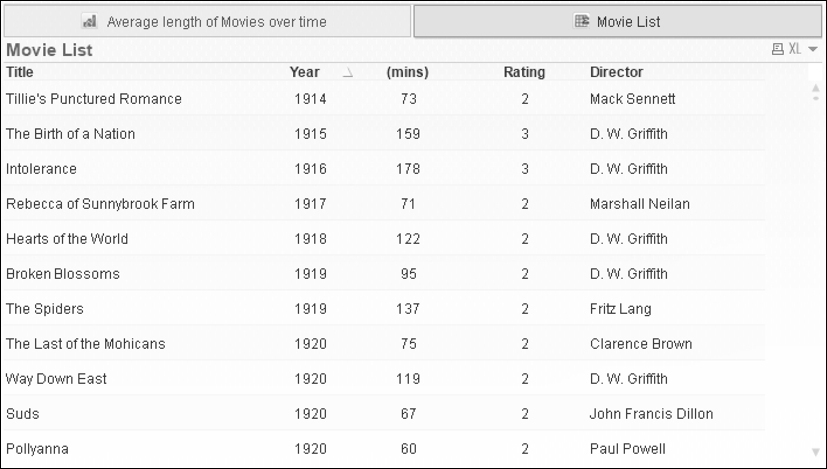Sort by Rating column header

pos(524,72)
